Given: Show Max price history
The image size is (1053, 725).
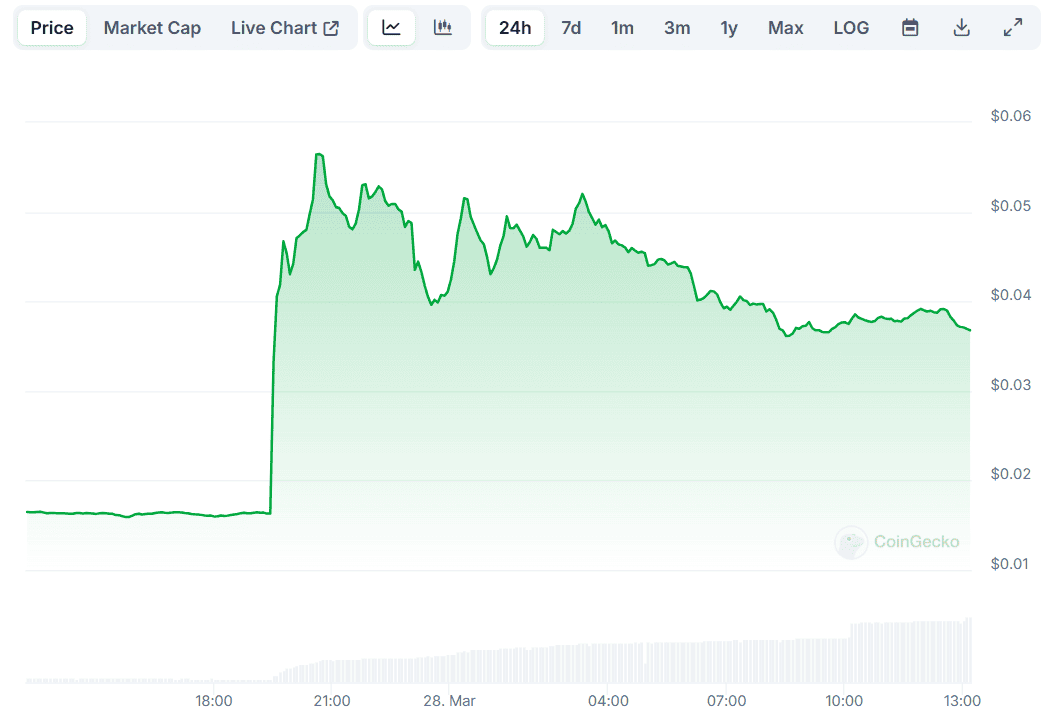Looking at the screenshot, I should (785, 28).
